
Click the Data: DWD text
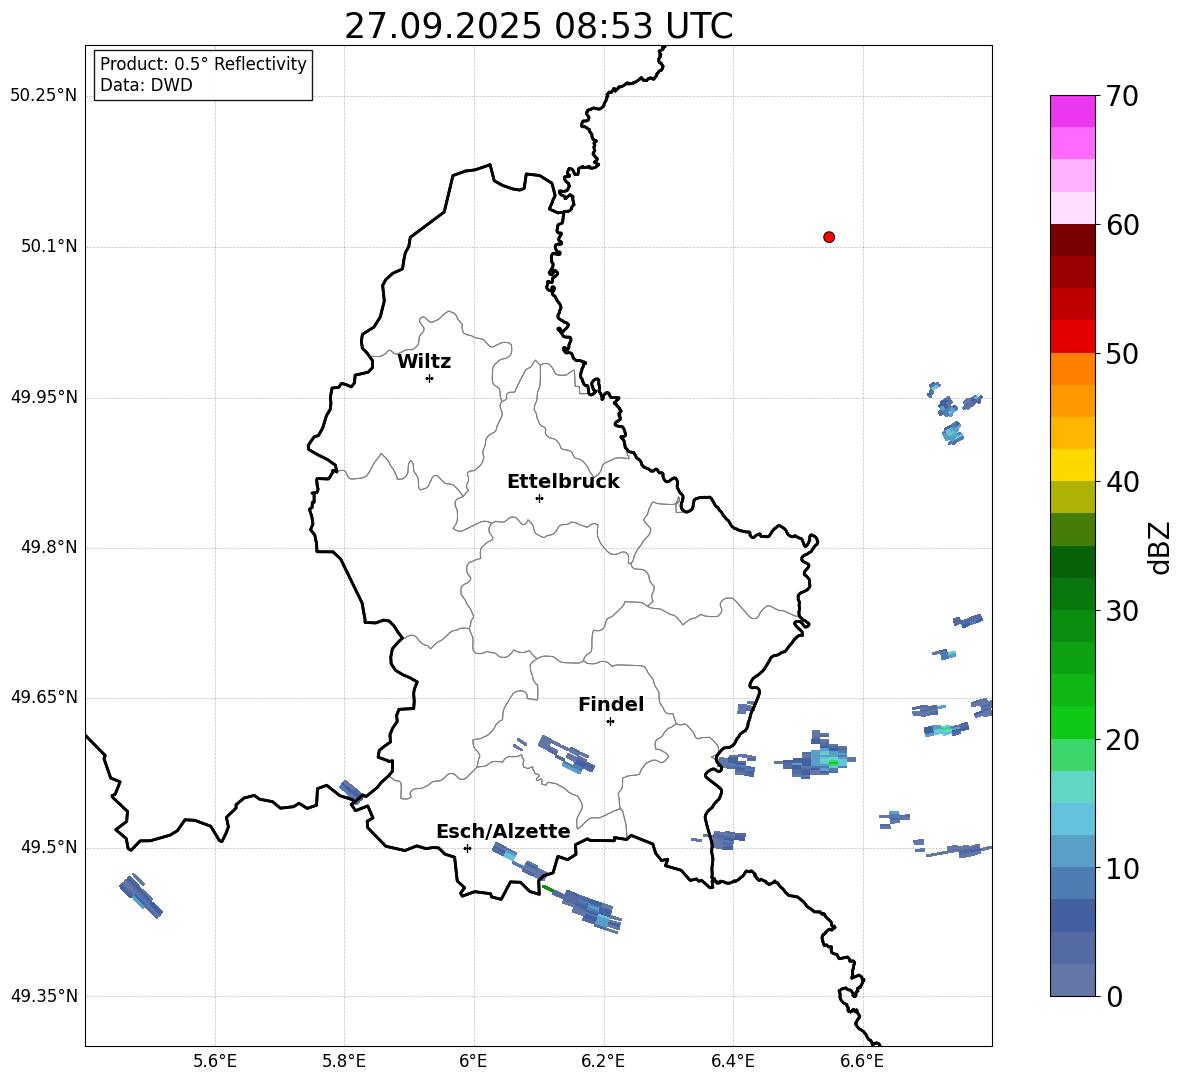click(x=146, y=85)
